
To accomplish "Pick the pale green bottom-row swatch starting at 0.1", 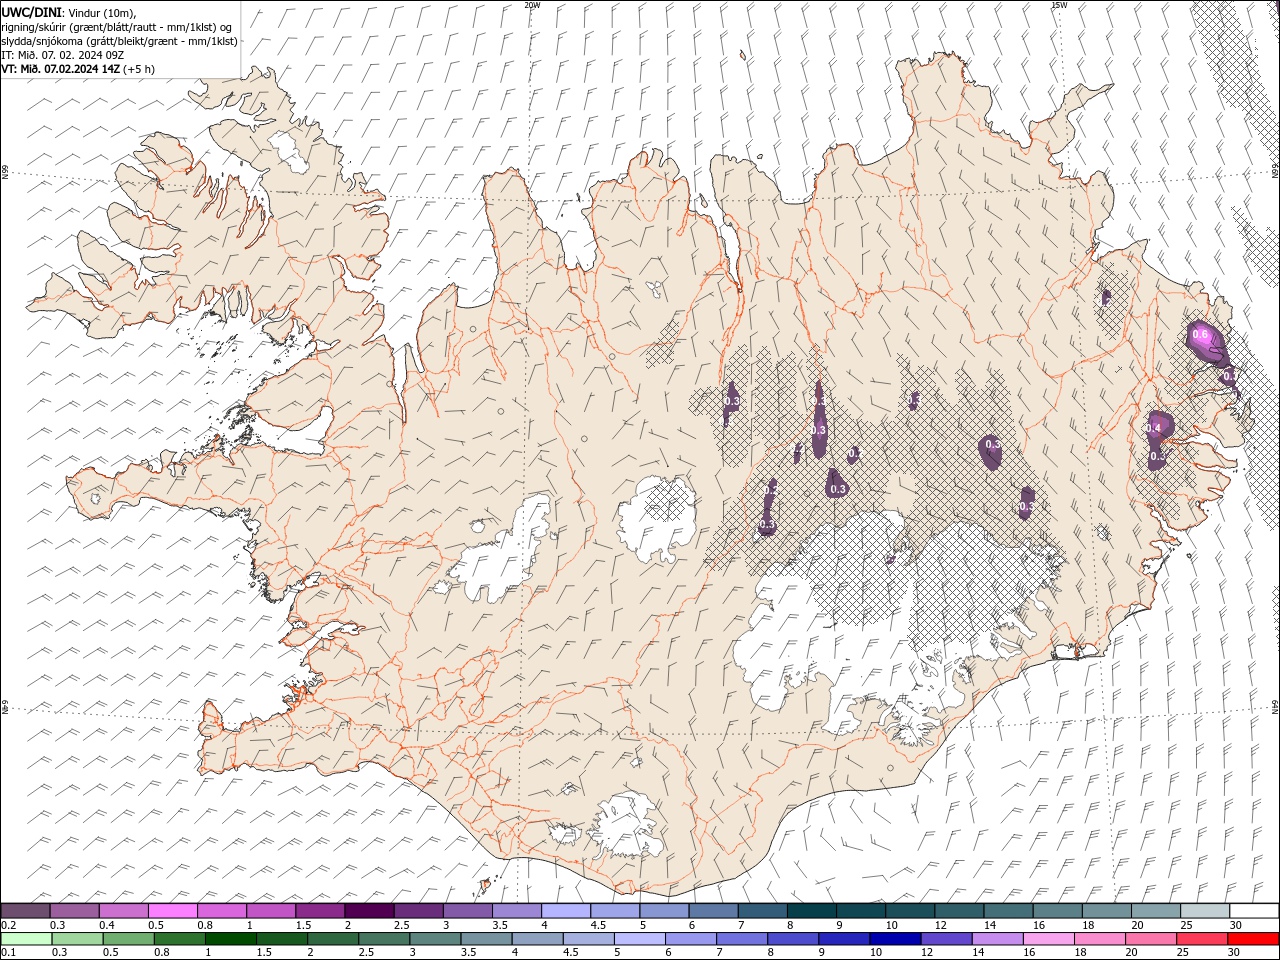I will [x=26, y=939].
